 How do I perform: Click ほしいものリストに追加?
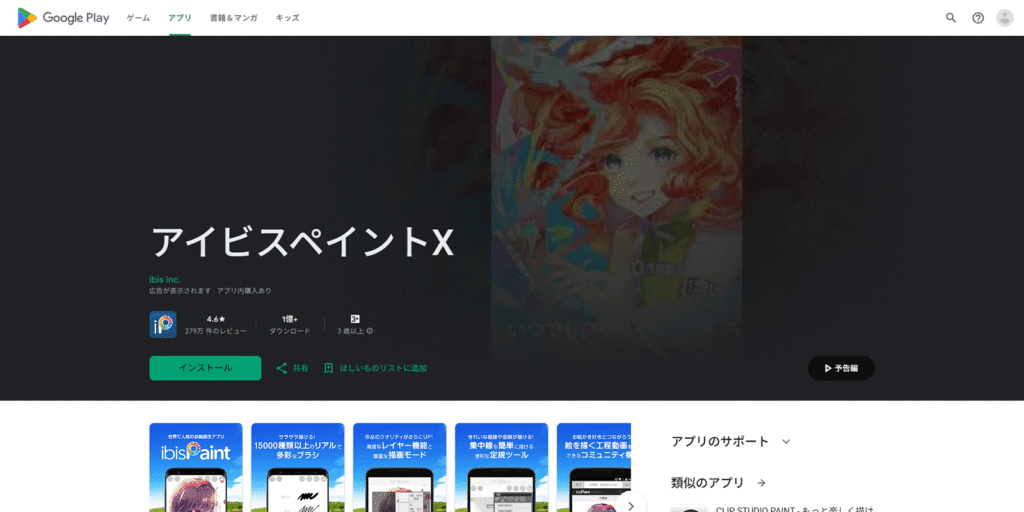[x=383, y=368]
